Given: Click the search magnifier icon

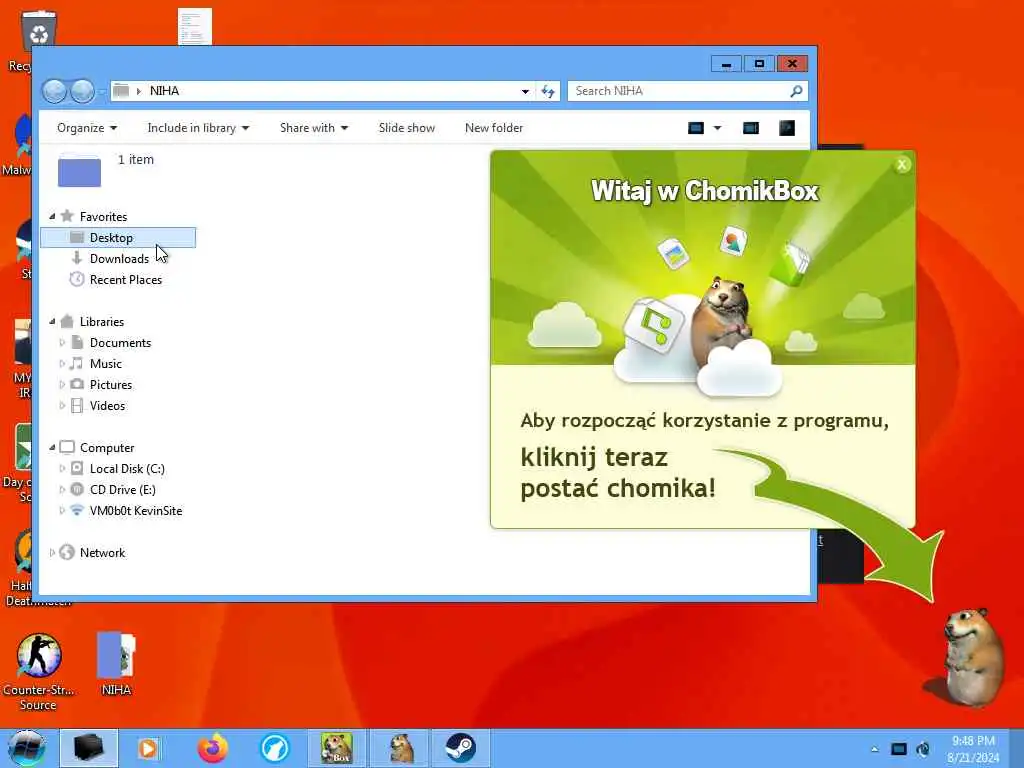Looking at the screenshot, I should tap(796, 91).
